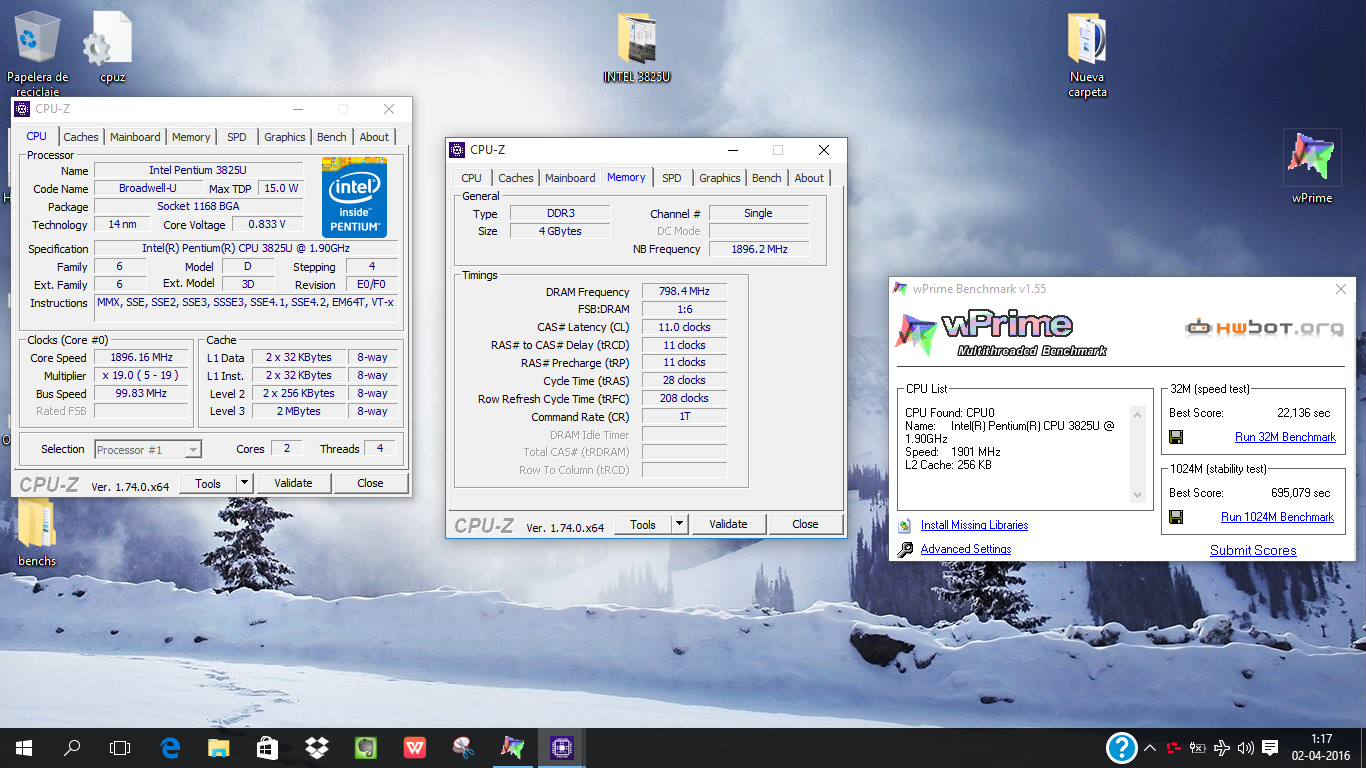Open the Snipping Tool taskbar icon

point(463,748)
